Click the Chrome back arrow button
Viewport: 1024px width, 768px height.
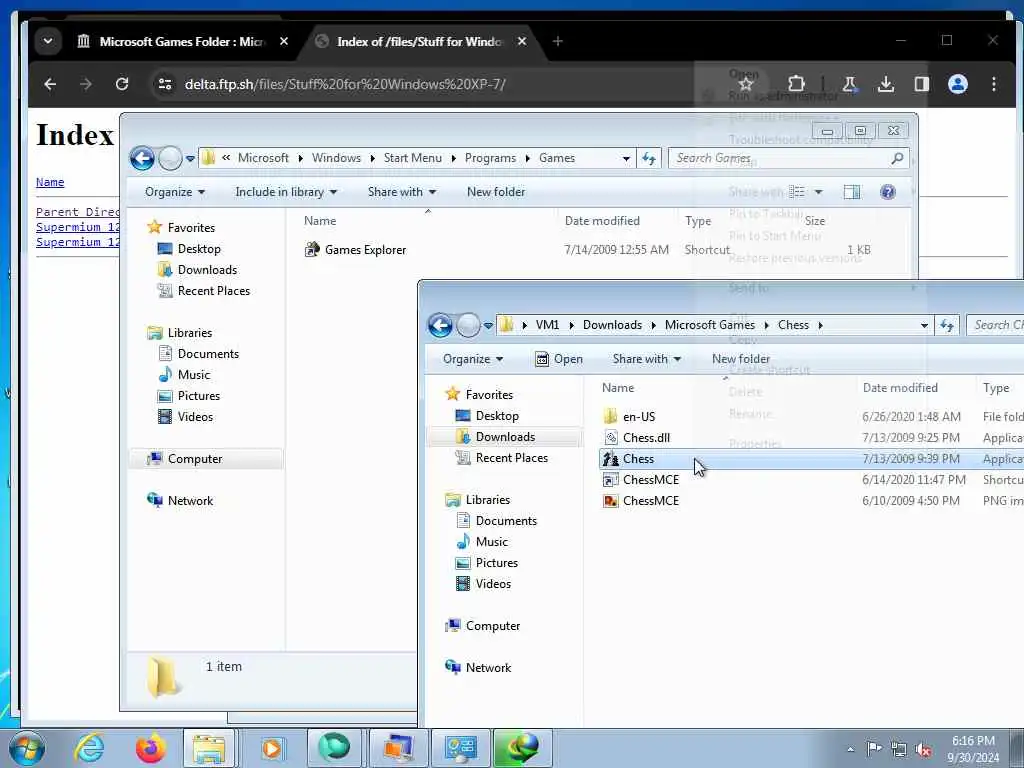[50, 84]
